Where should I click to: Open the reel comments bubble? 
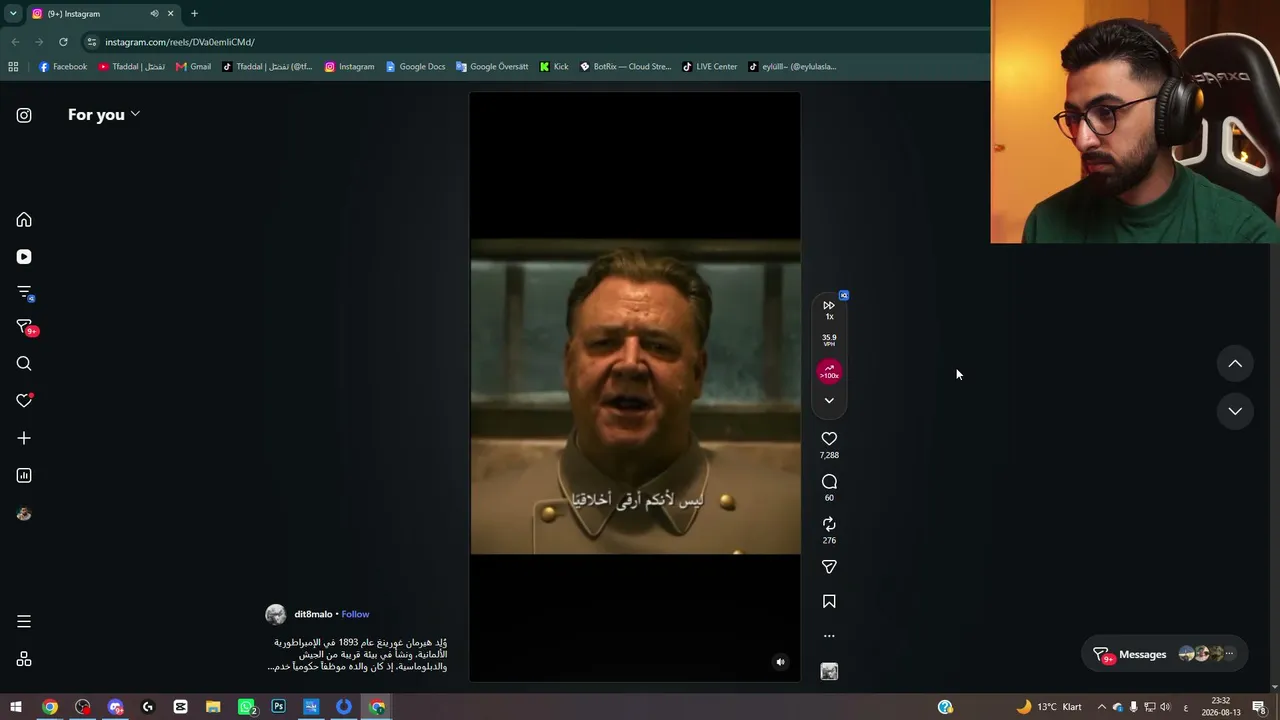(x=829, y=482)
